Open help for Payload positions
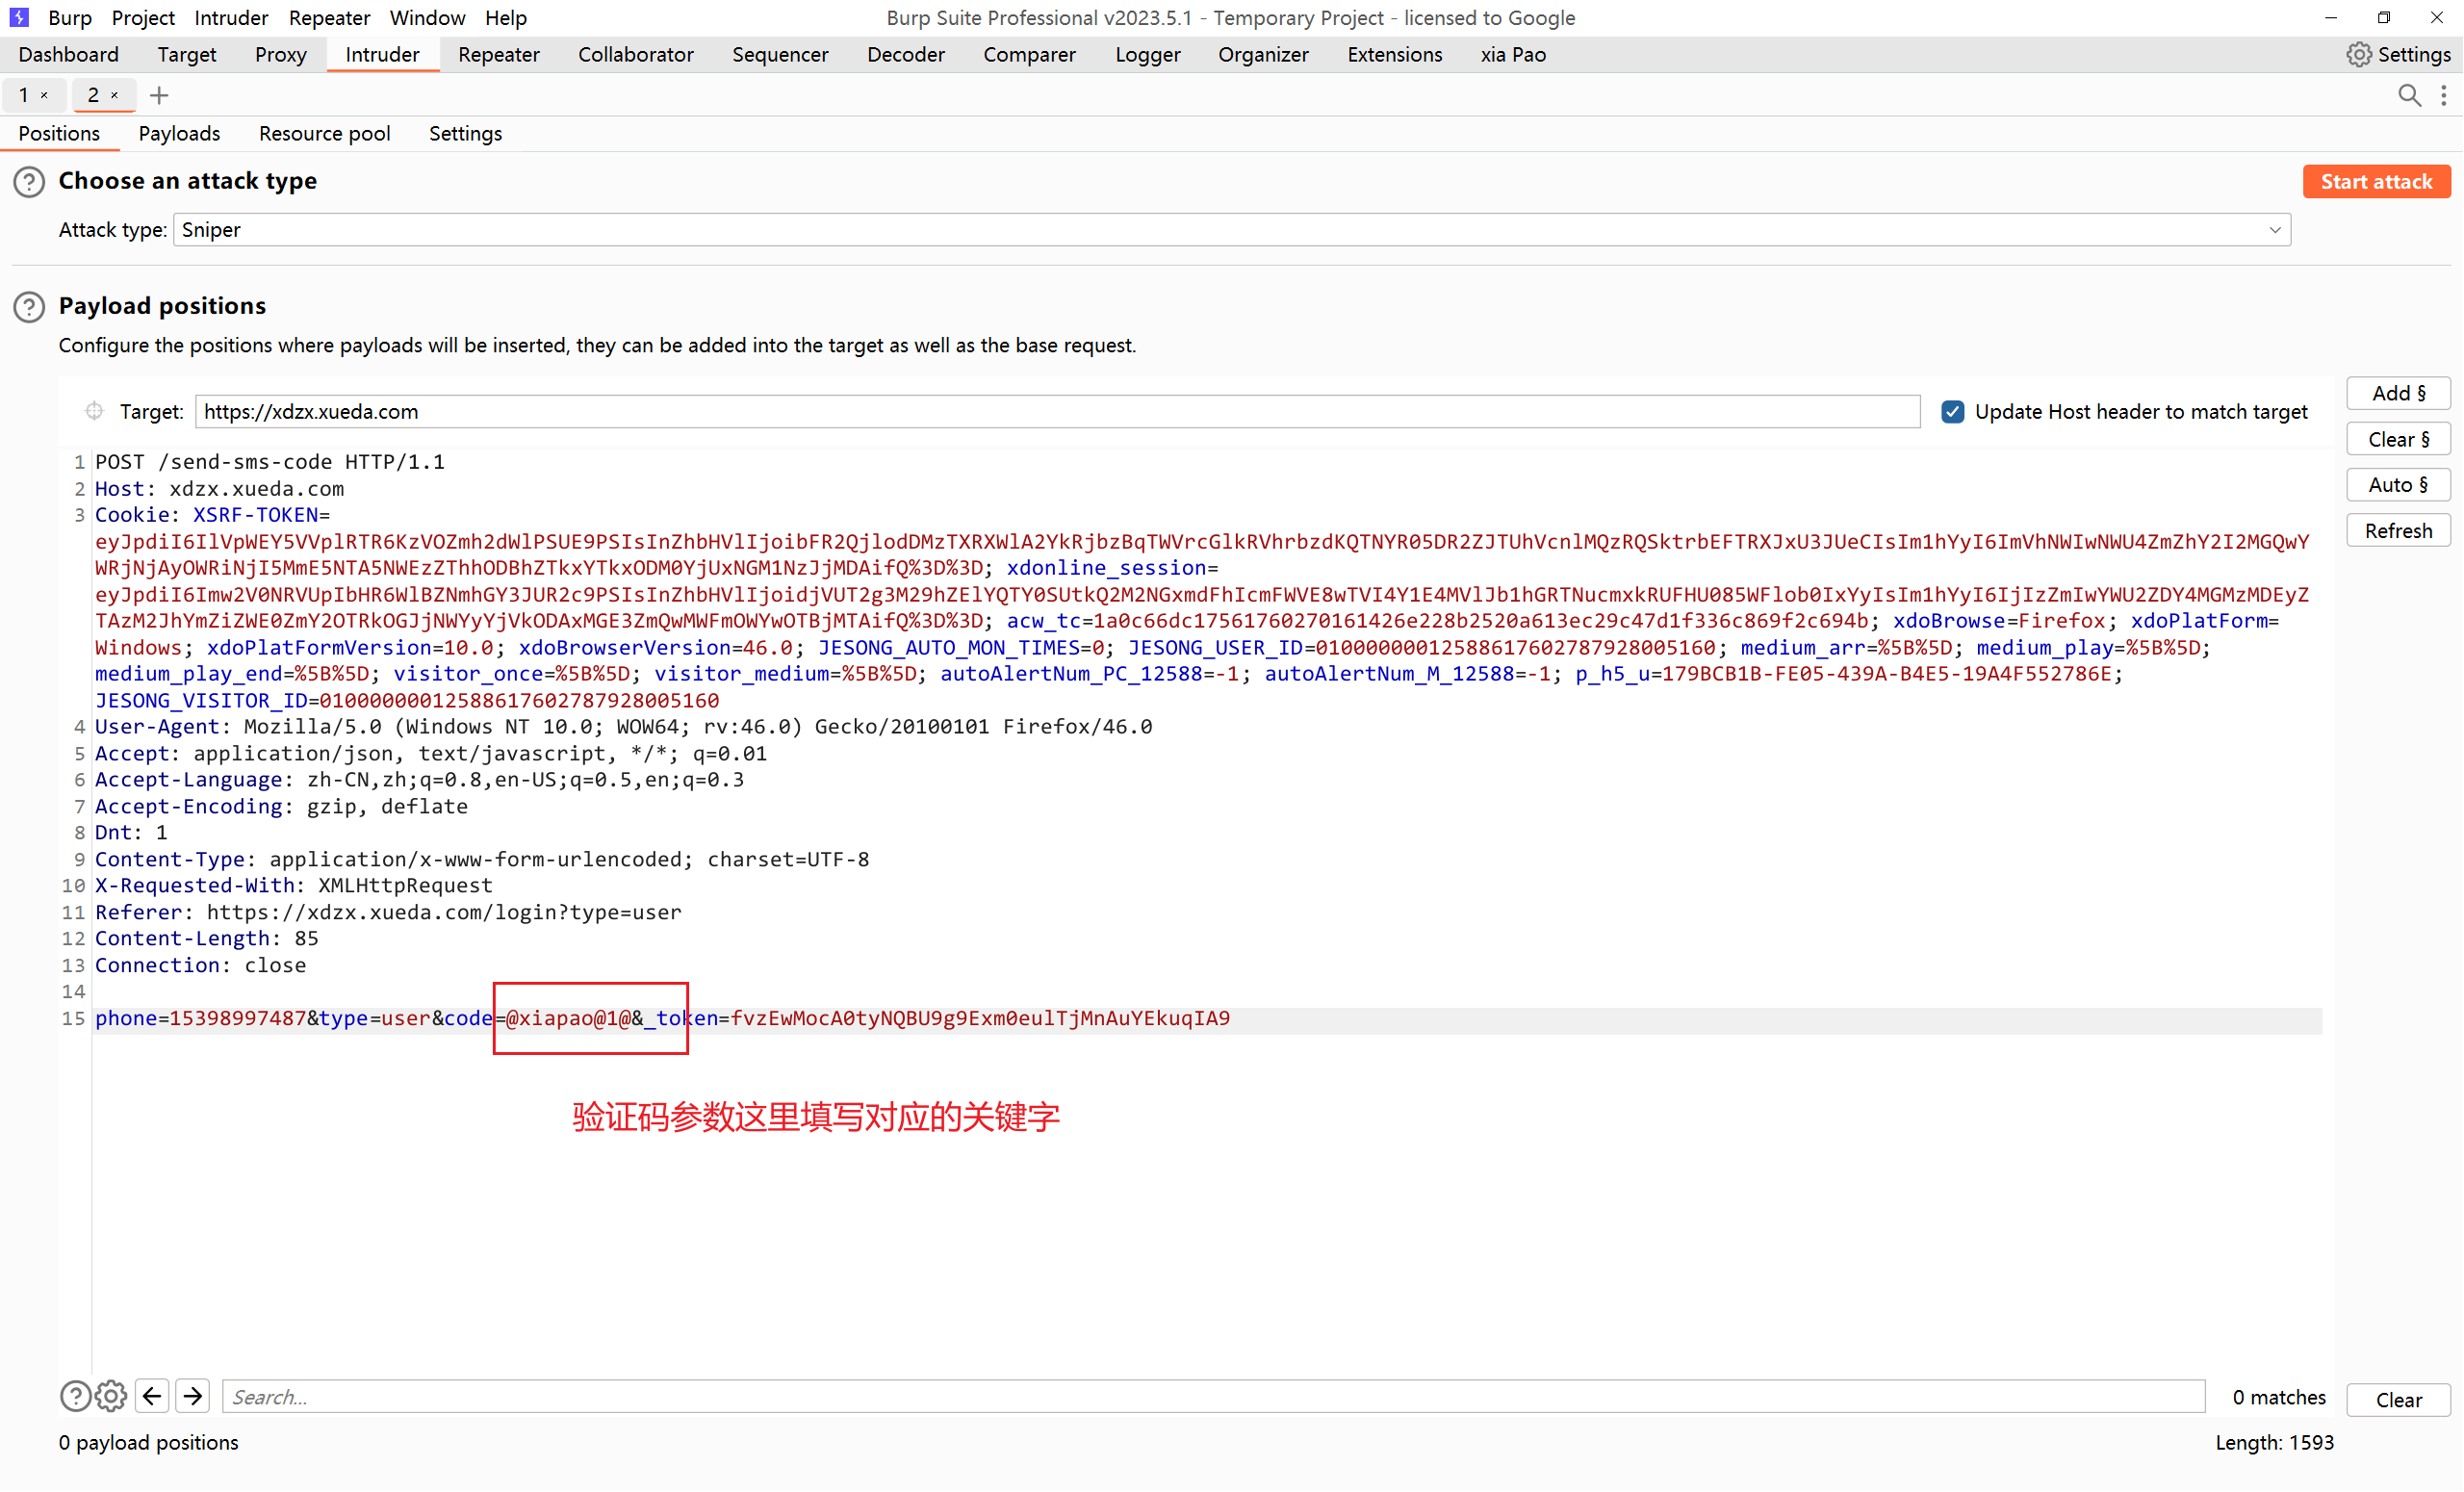Image resolution: width=2464 pixels, height=1492 pixels. click(x=29, y=307)
